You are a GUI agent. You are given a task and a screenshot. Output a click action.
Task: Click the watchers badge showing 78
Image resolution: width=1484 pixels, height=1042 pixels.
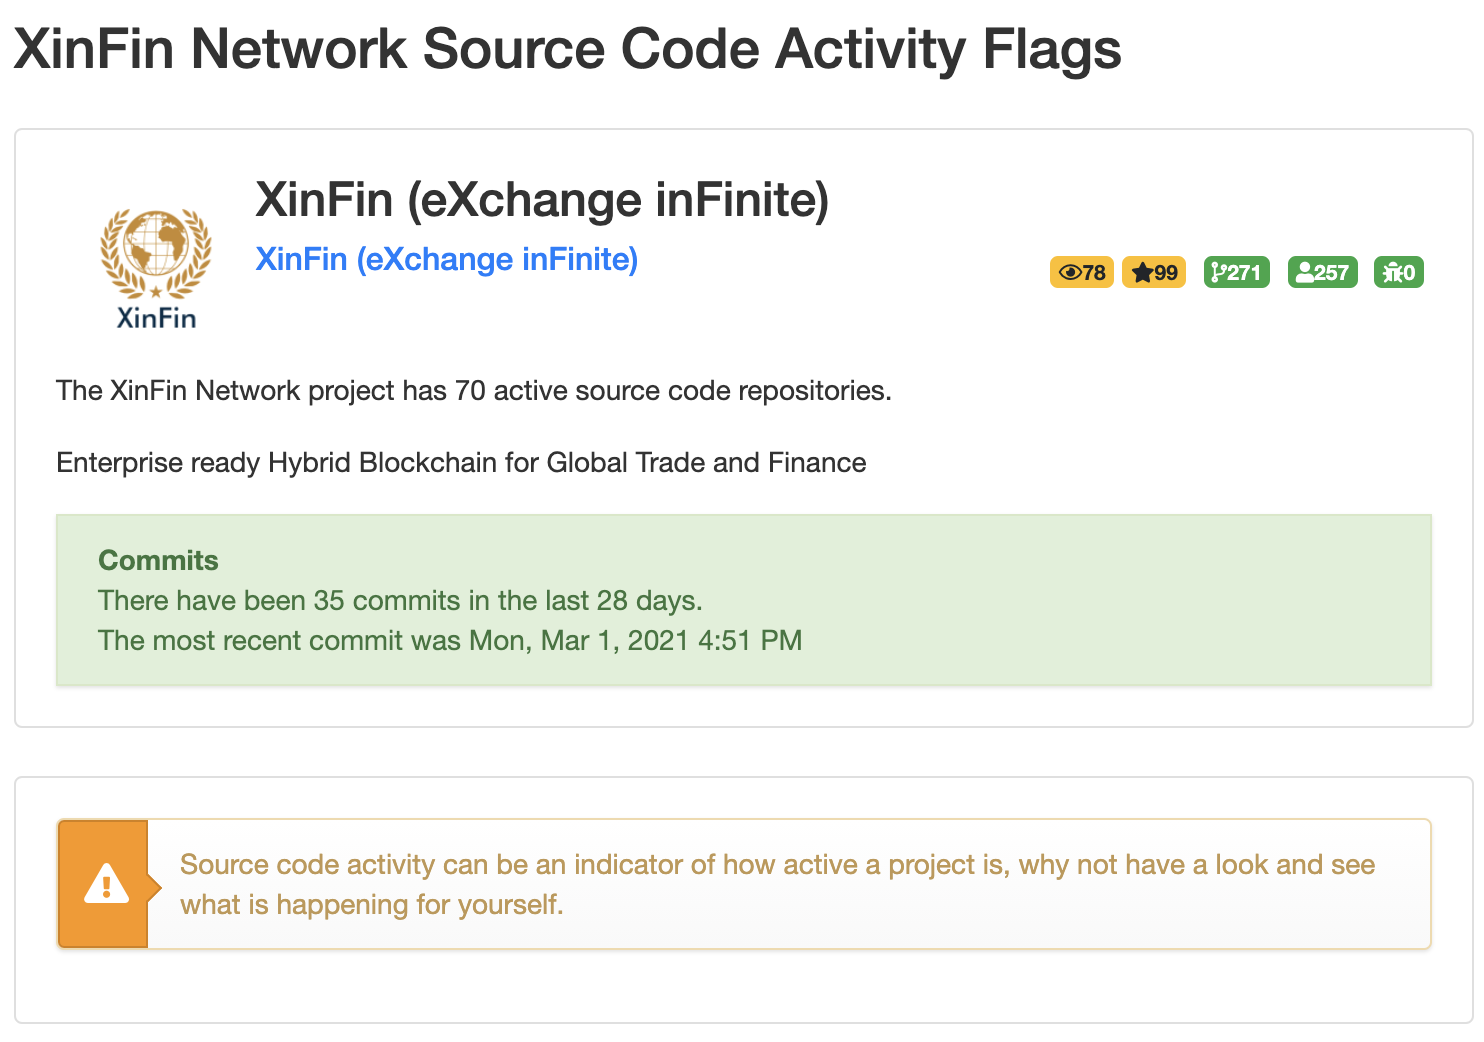1081,272
